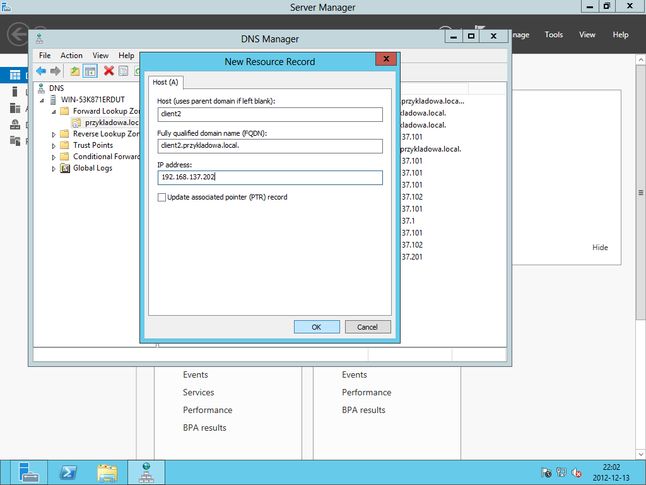Click the tray flag Action Center icon
Image resolution: width=646 pixels, height=485 pixels.
click(x=546, y=473)
